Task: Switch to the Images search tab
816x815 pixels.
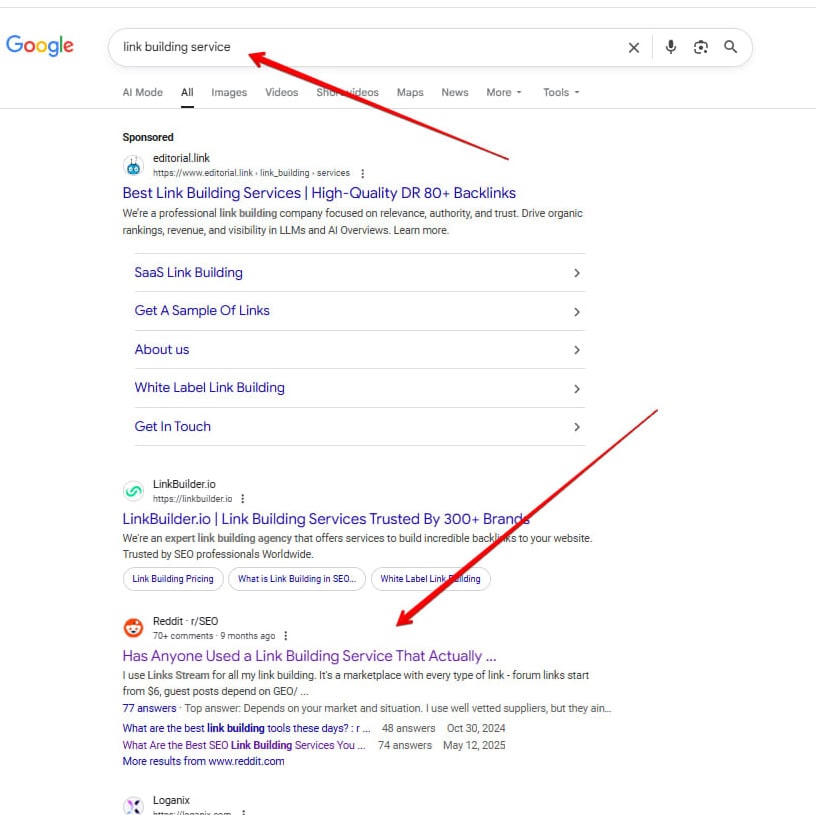Action: (x=229, y=92)
